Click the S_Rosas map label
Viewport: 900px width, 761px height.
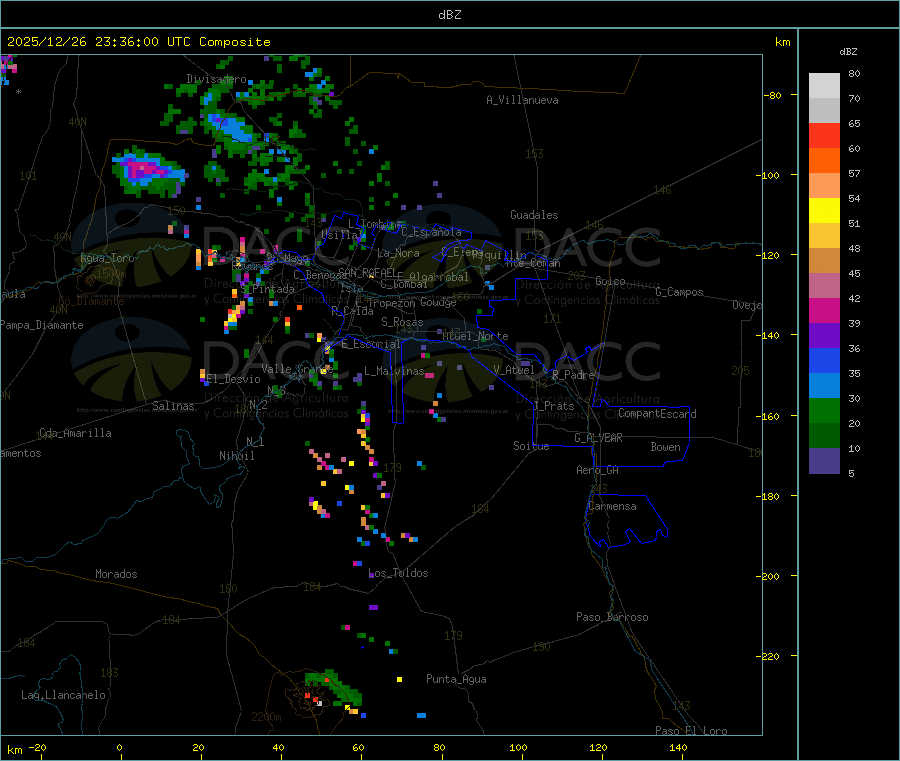click(x=402, y=322)
